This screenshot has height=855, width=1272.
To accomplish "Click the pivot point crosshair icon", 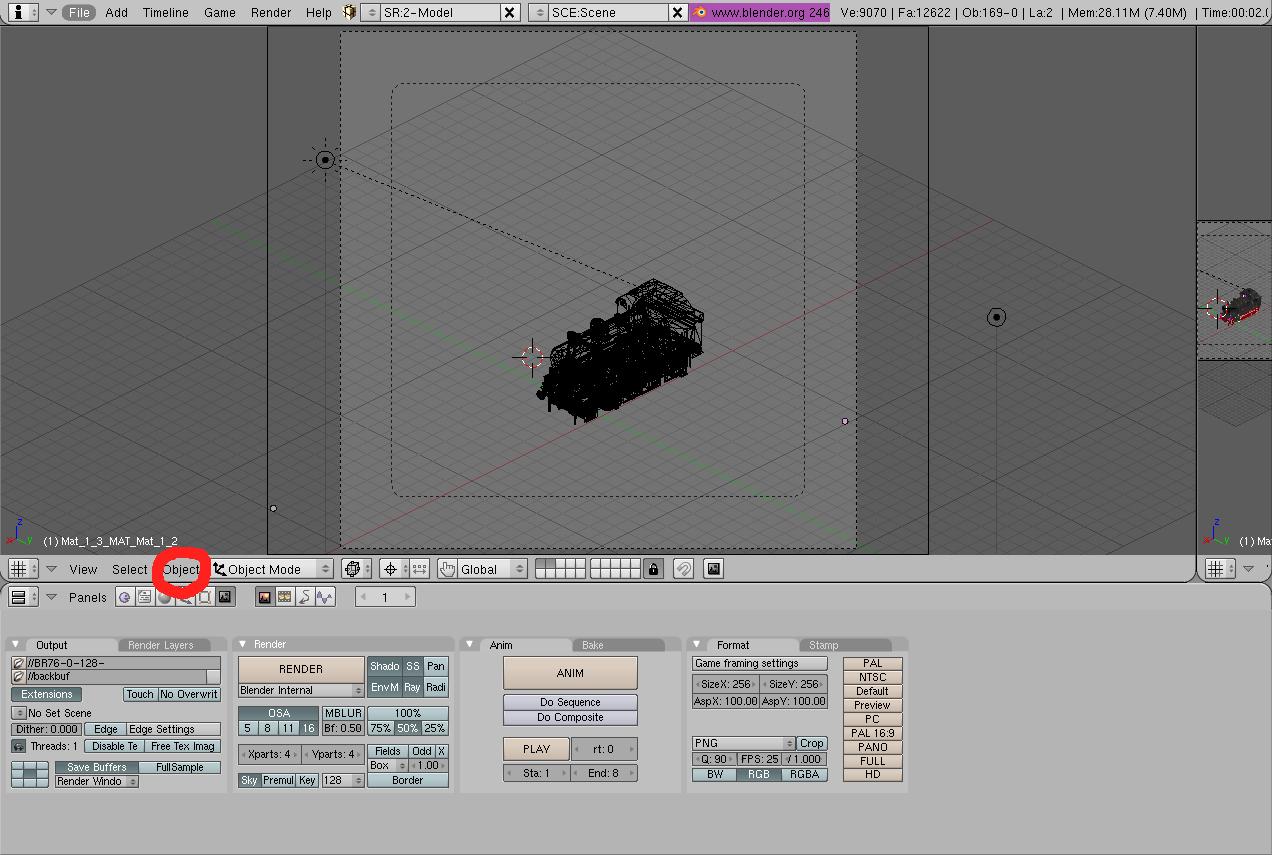I will pyautogui.click(x=390, y=569).
